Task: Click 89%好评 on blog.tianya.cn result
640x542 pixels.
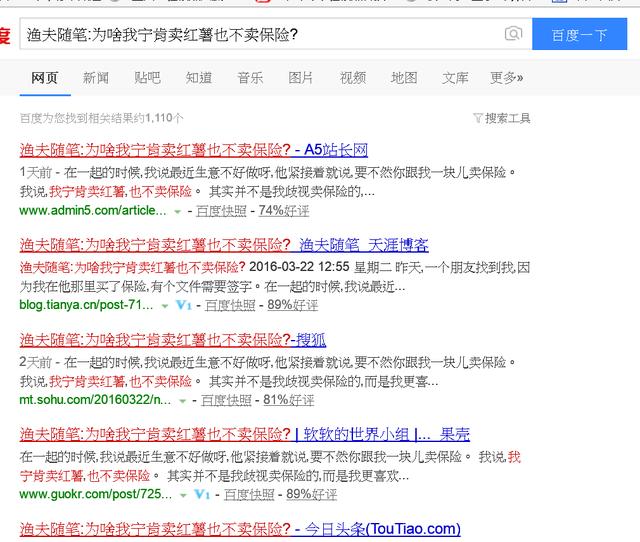Action: [x=293, y=305]
